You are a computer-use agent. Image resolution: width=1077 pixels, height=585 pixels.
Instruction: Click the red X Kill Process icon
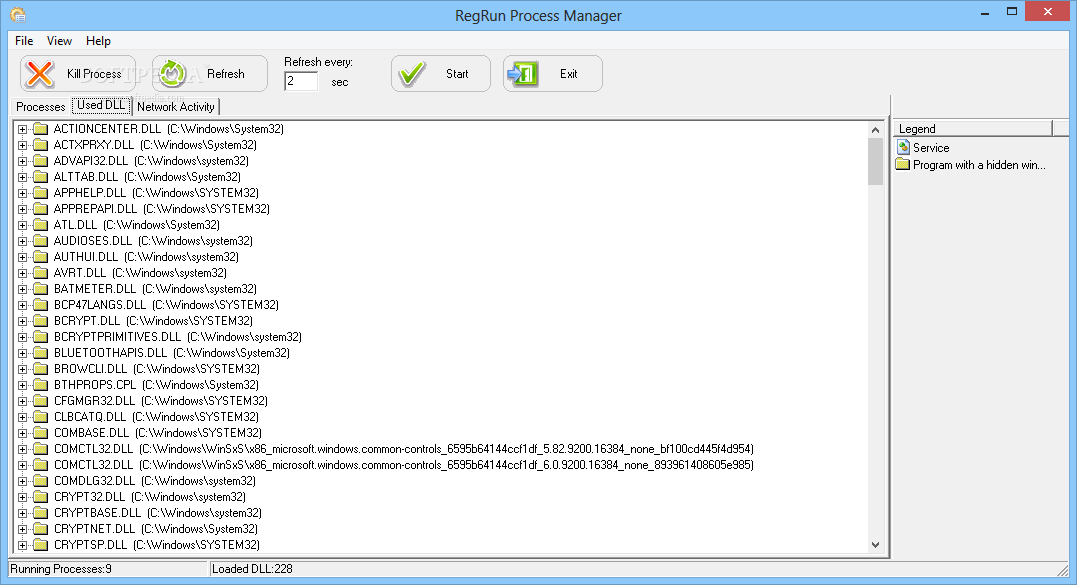coord(40,73)
